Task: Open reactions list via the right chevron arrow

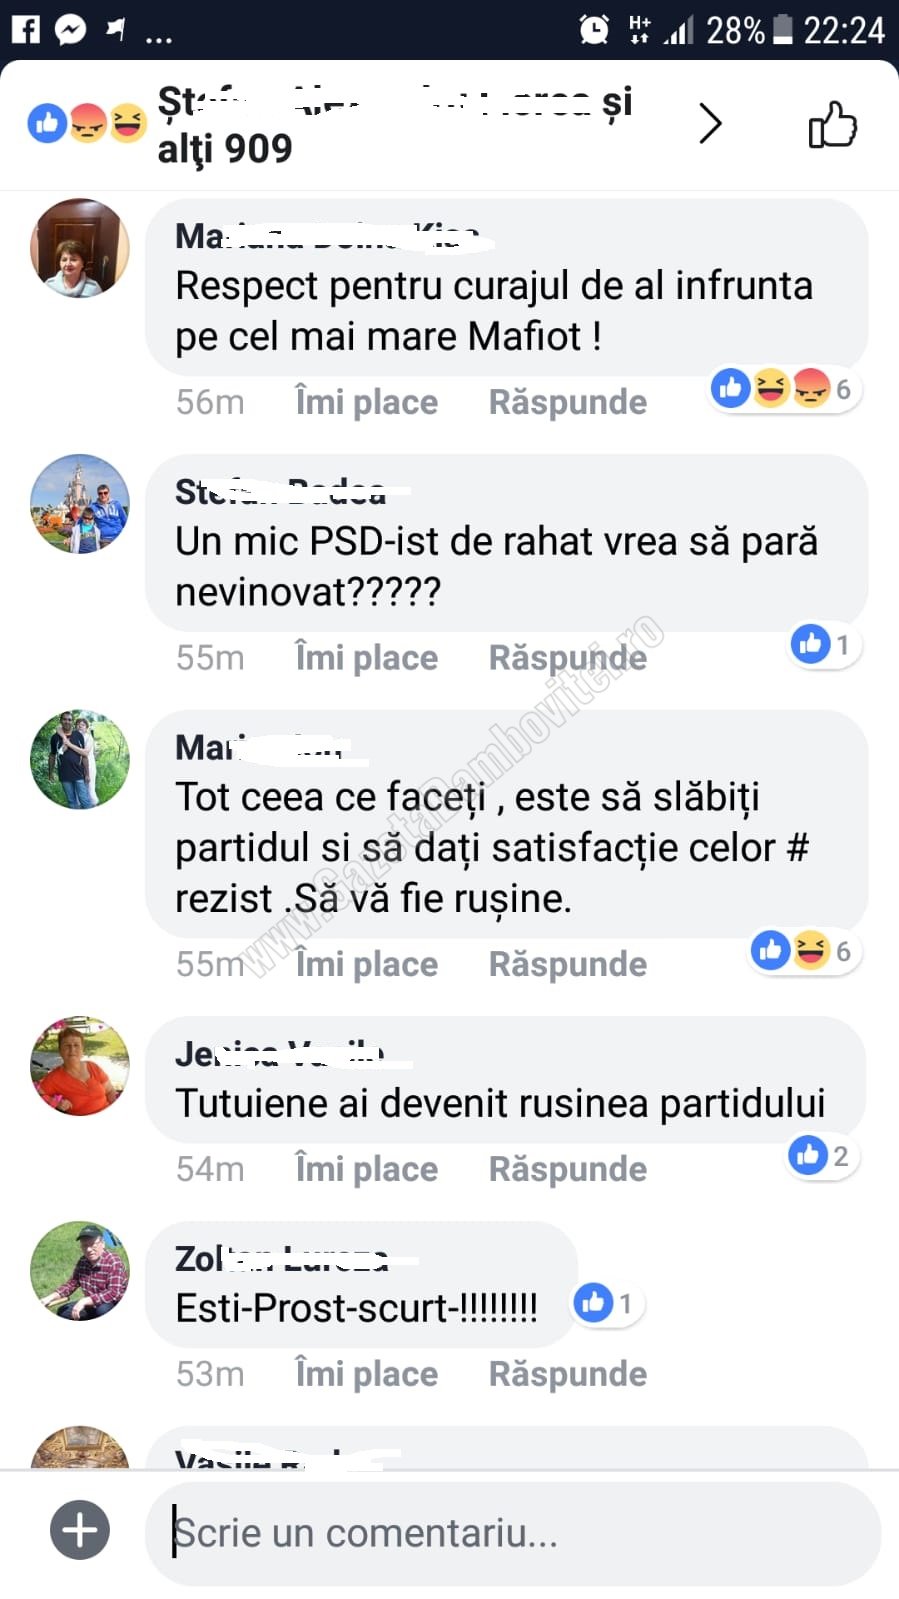Action: tap(709, 124)
